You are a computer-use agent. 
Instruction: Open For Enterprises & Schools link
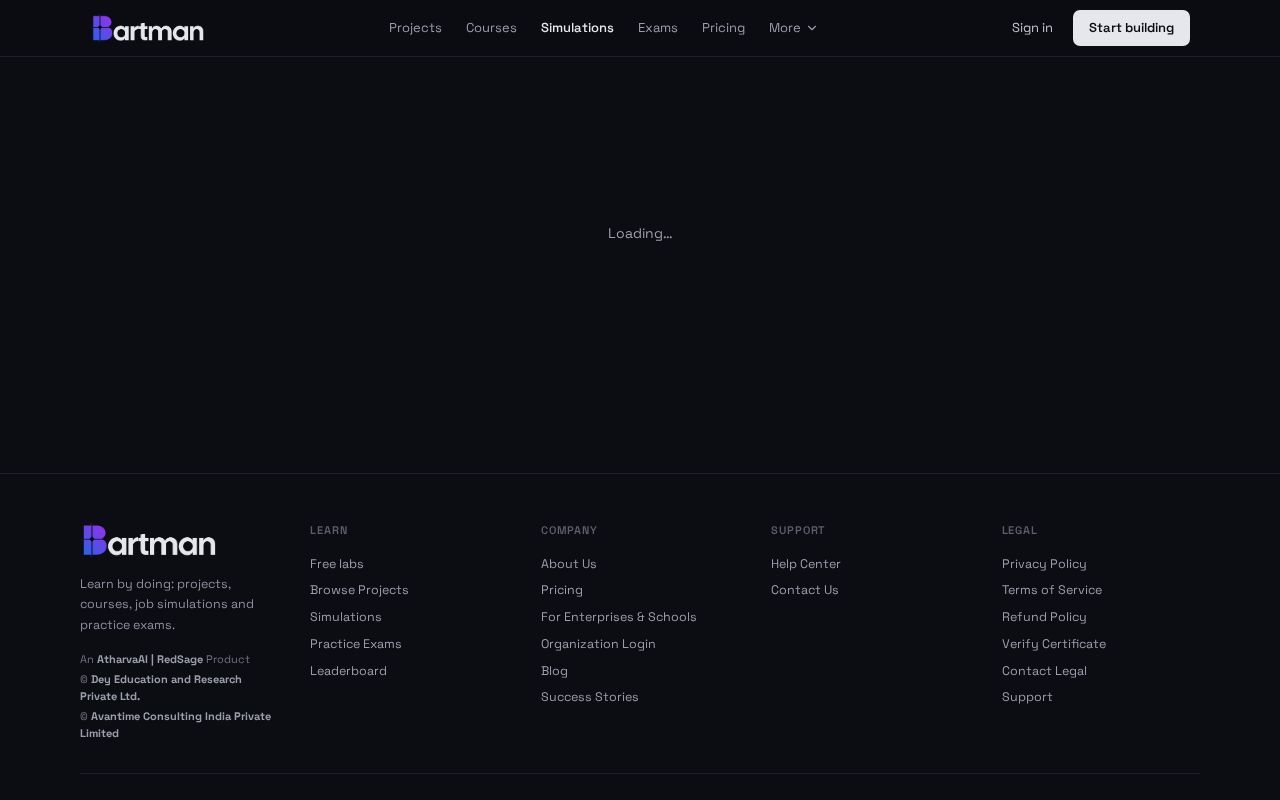tap(619, 617)
